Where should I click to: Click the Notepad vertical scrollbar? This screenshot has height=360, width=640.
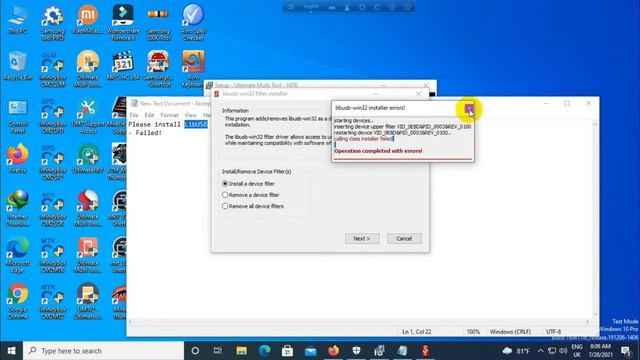[595, 220]
